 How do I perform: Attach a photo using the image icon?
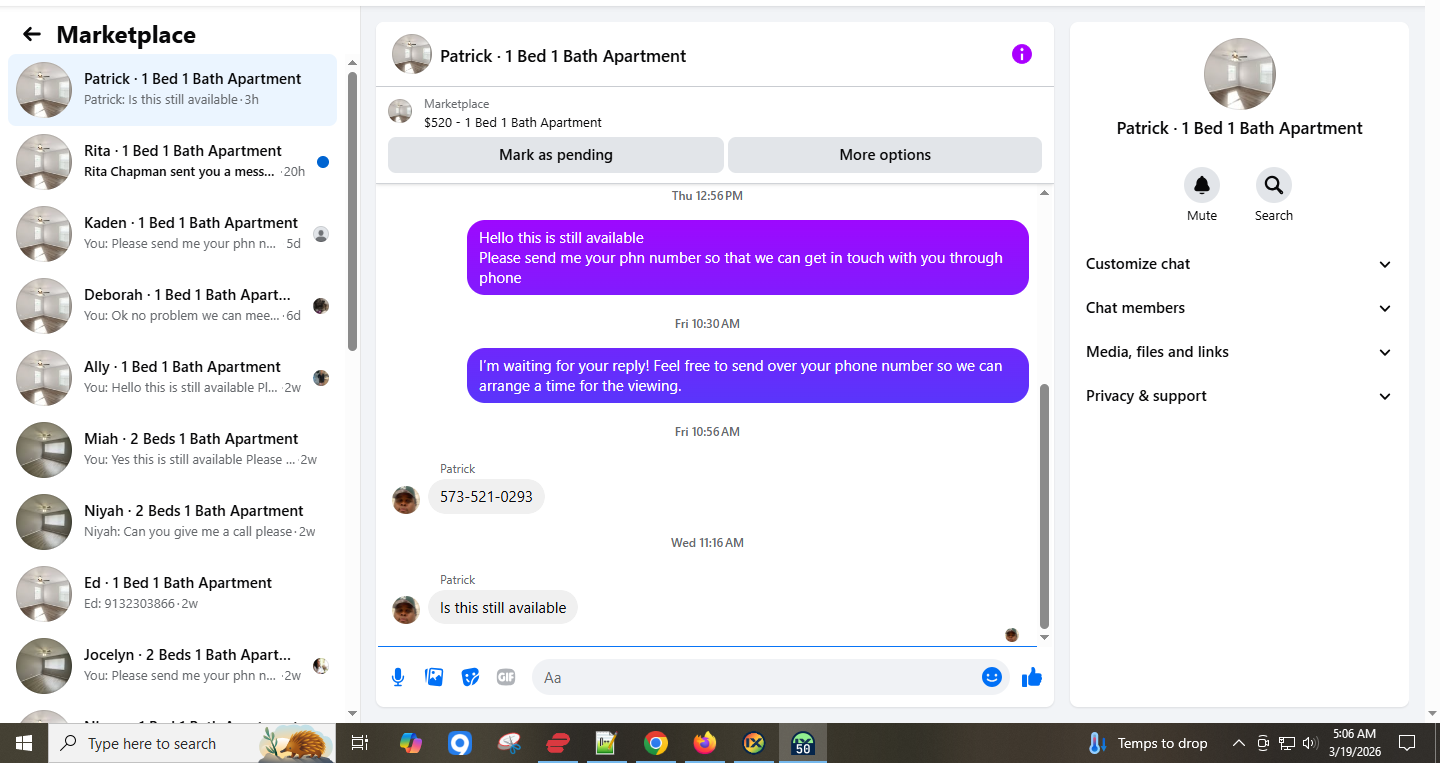(x=434, y=677)
